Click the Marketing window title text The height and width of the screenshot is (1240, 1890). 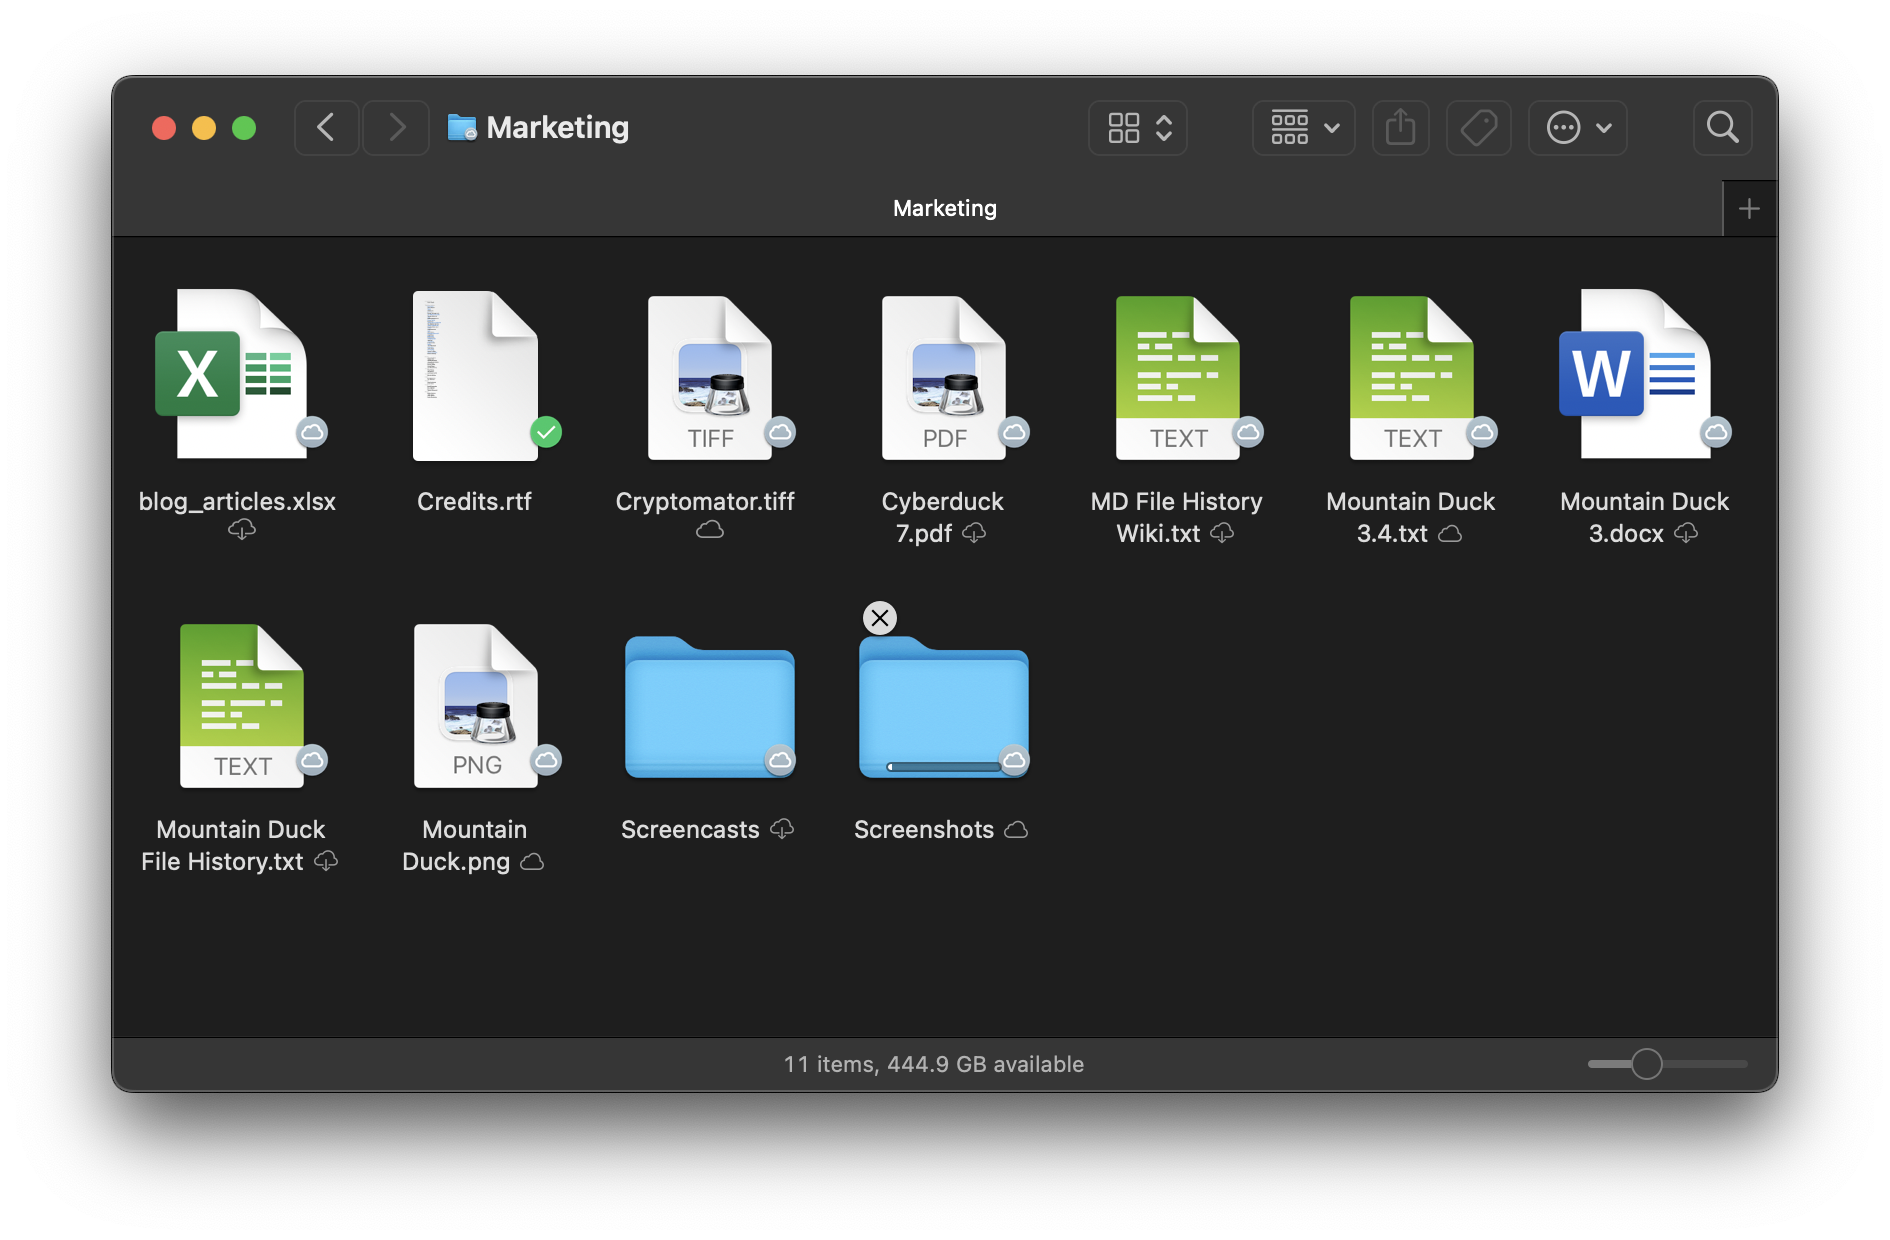(557, 127)
